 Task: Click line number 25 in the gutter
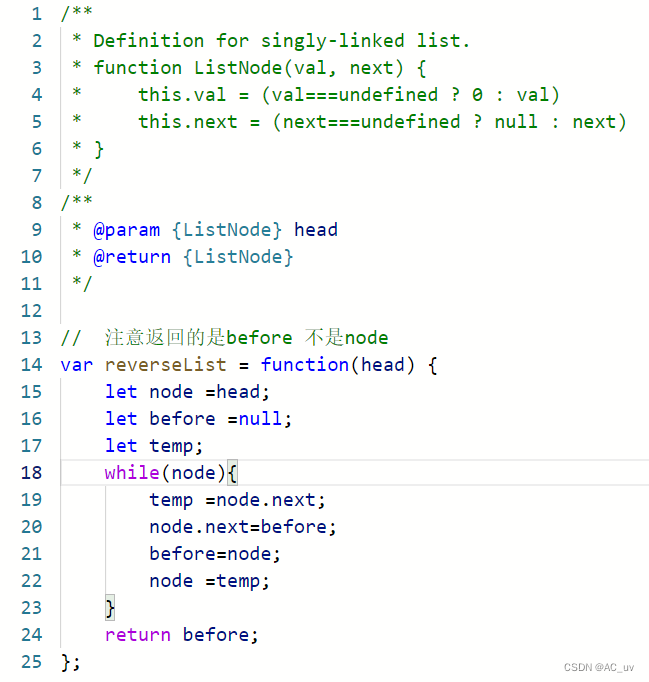click(x=31, y=662)
